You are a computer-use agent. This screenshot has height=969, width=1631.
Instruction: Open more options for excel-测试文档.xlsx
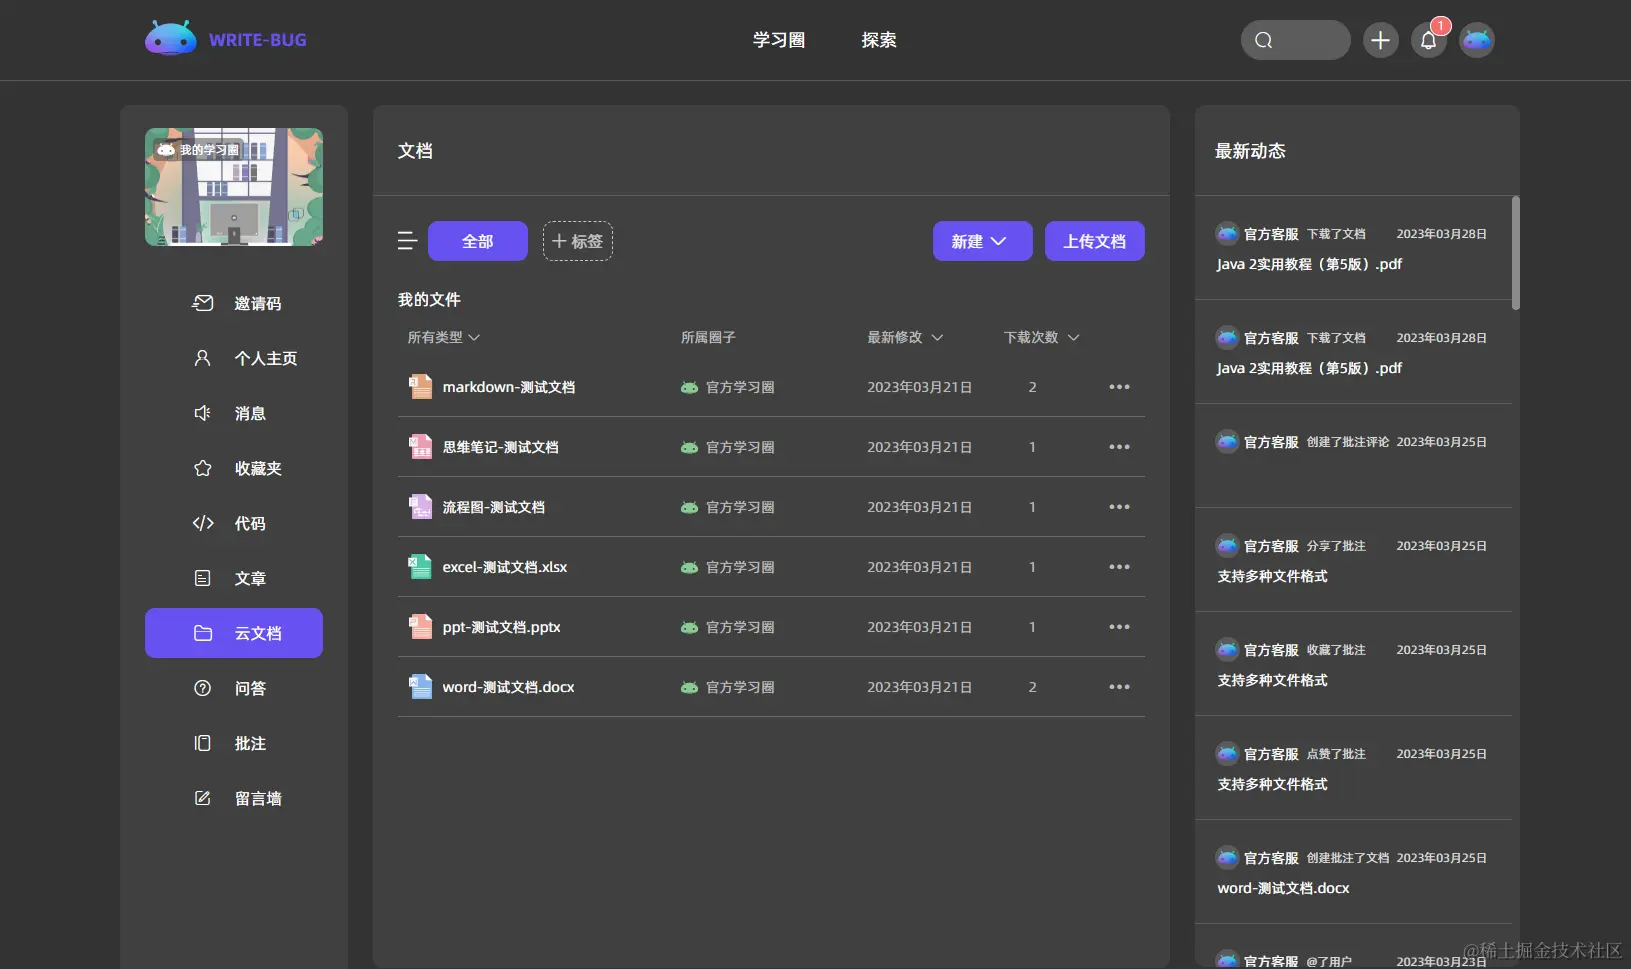1119,567
